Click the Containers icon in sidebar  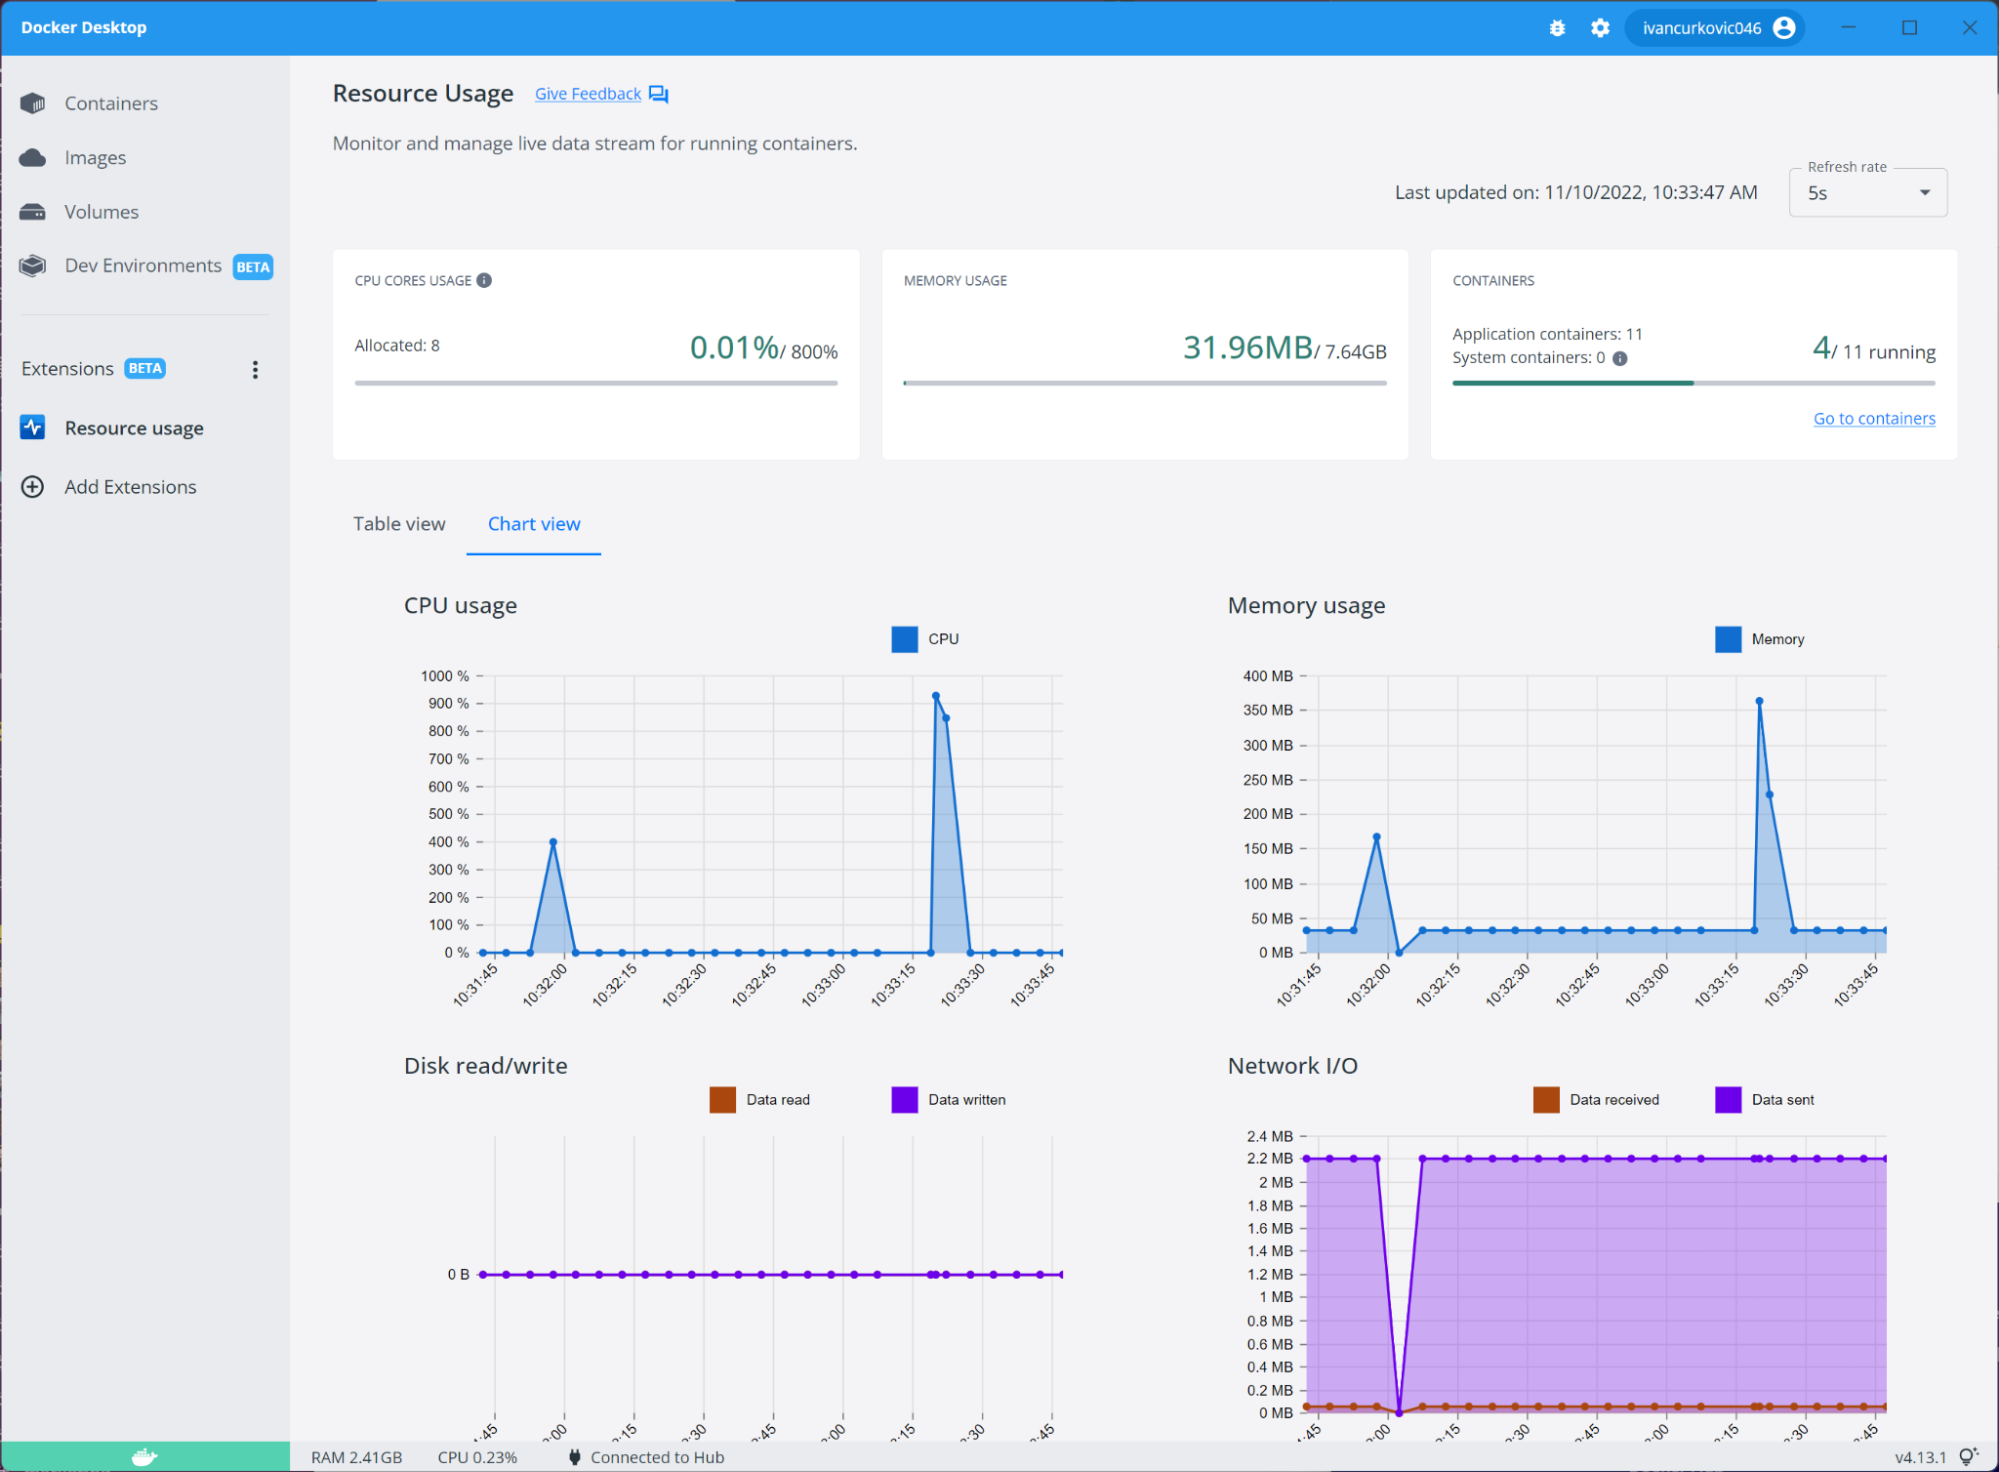tap(33, 102)
